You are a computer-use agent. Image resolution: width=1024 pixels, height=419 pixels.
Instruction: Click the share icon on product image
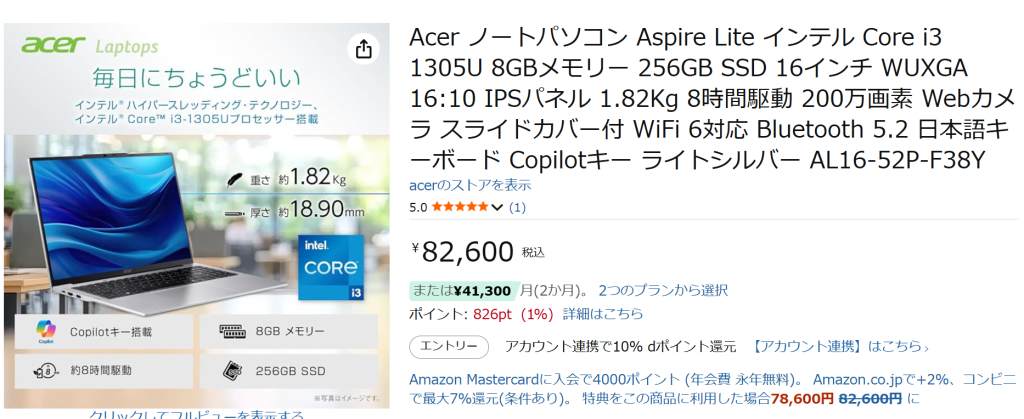tap(363, 49)
